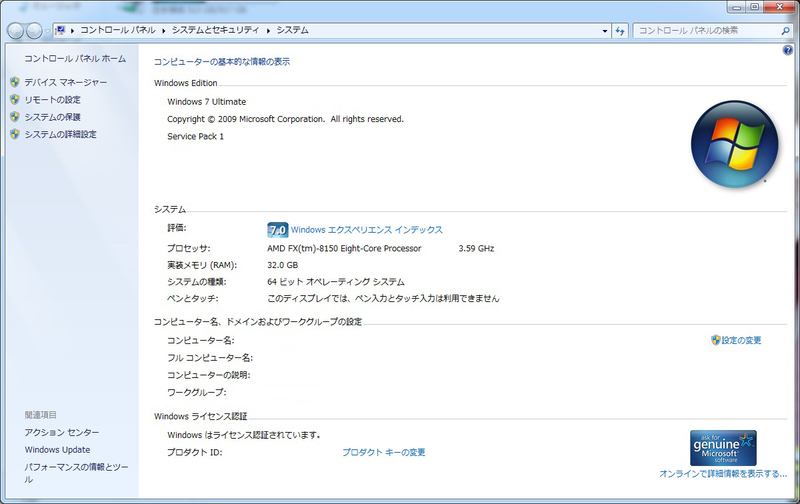Open Windows Update in related items
800x504 pixels.
tap(57, 449)
